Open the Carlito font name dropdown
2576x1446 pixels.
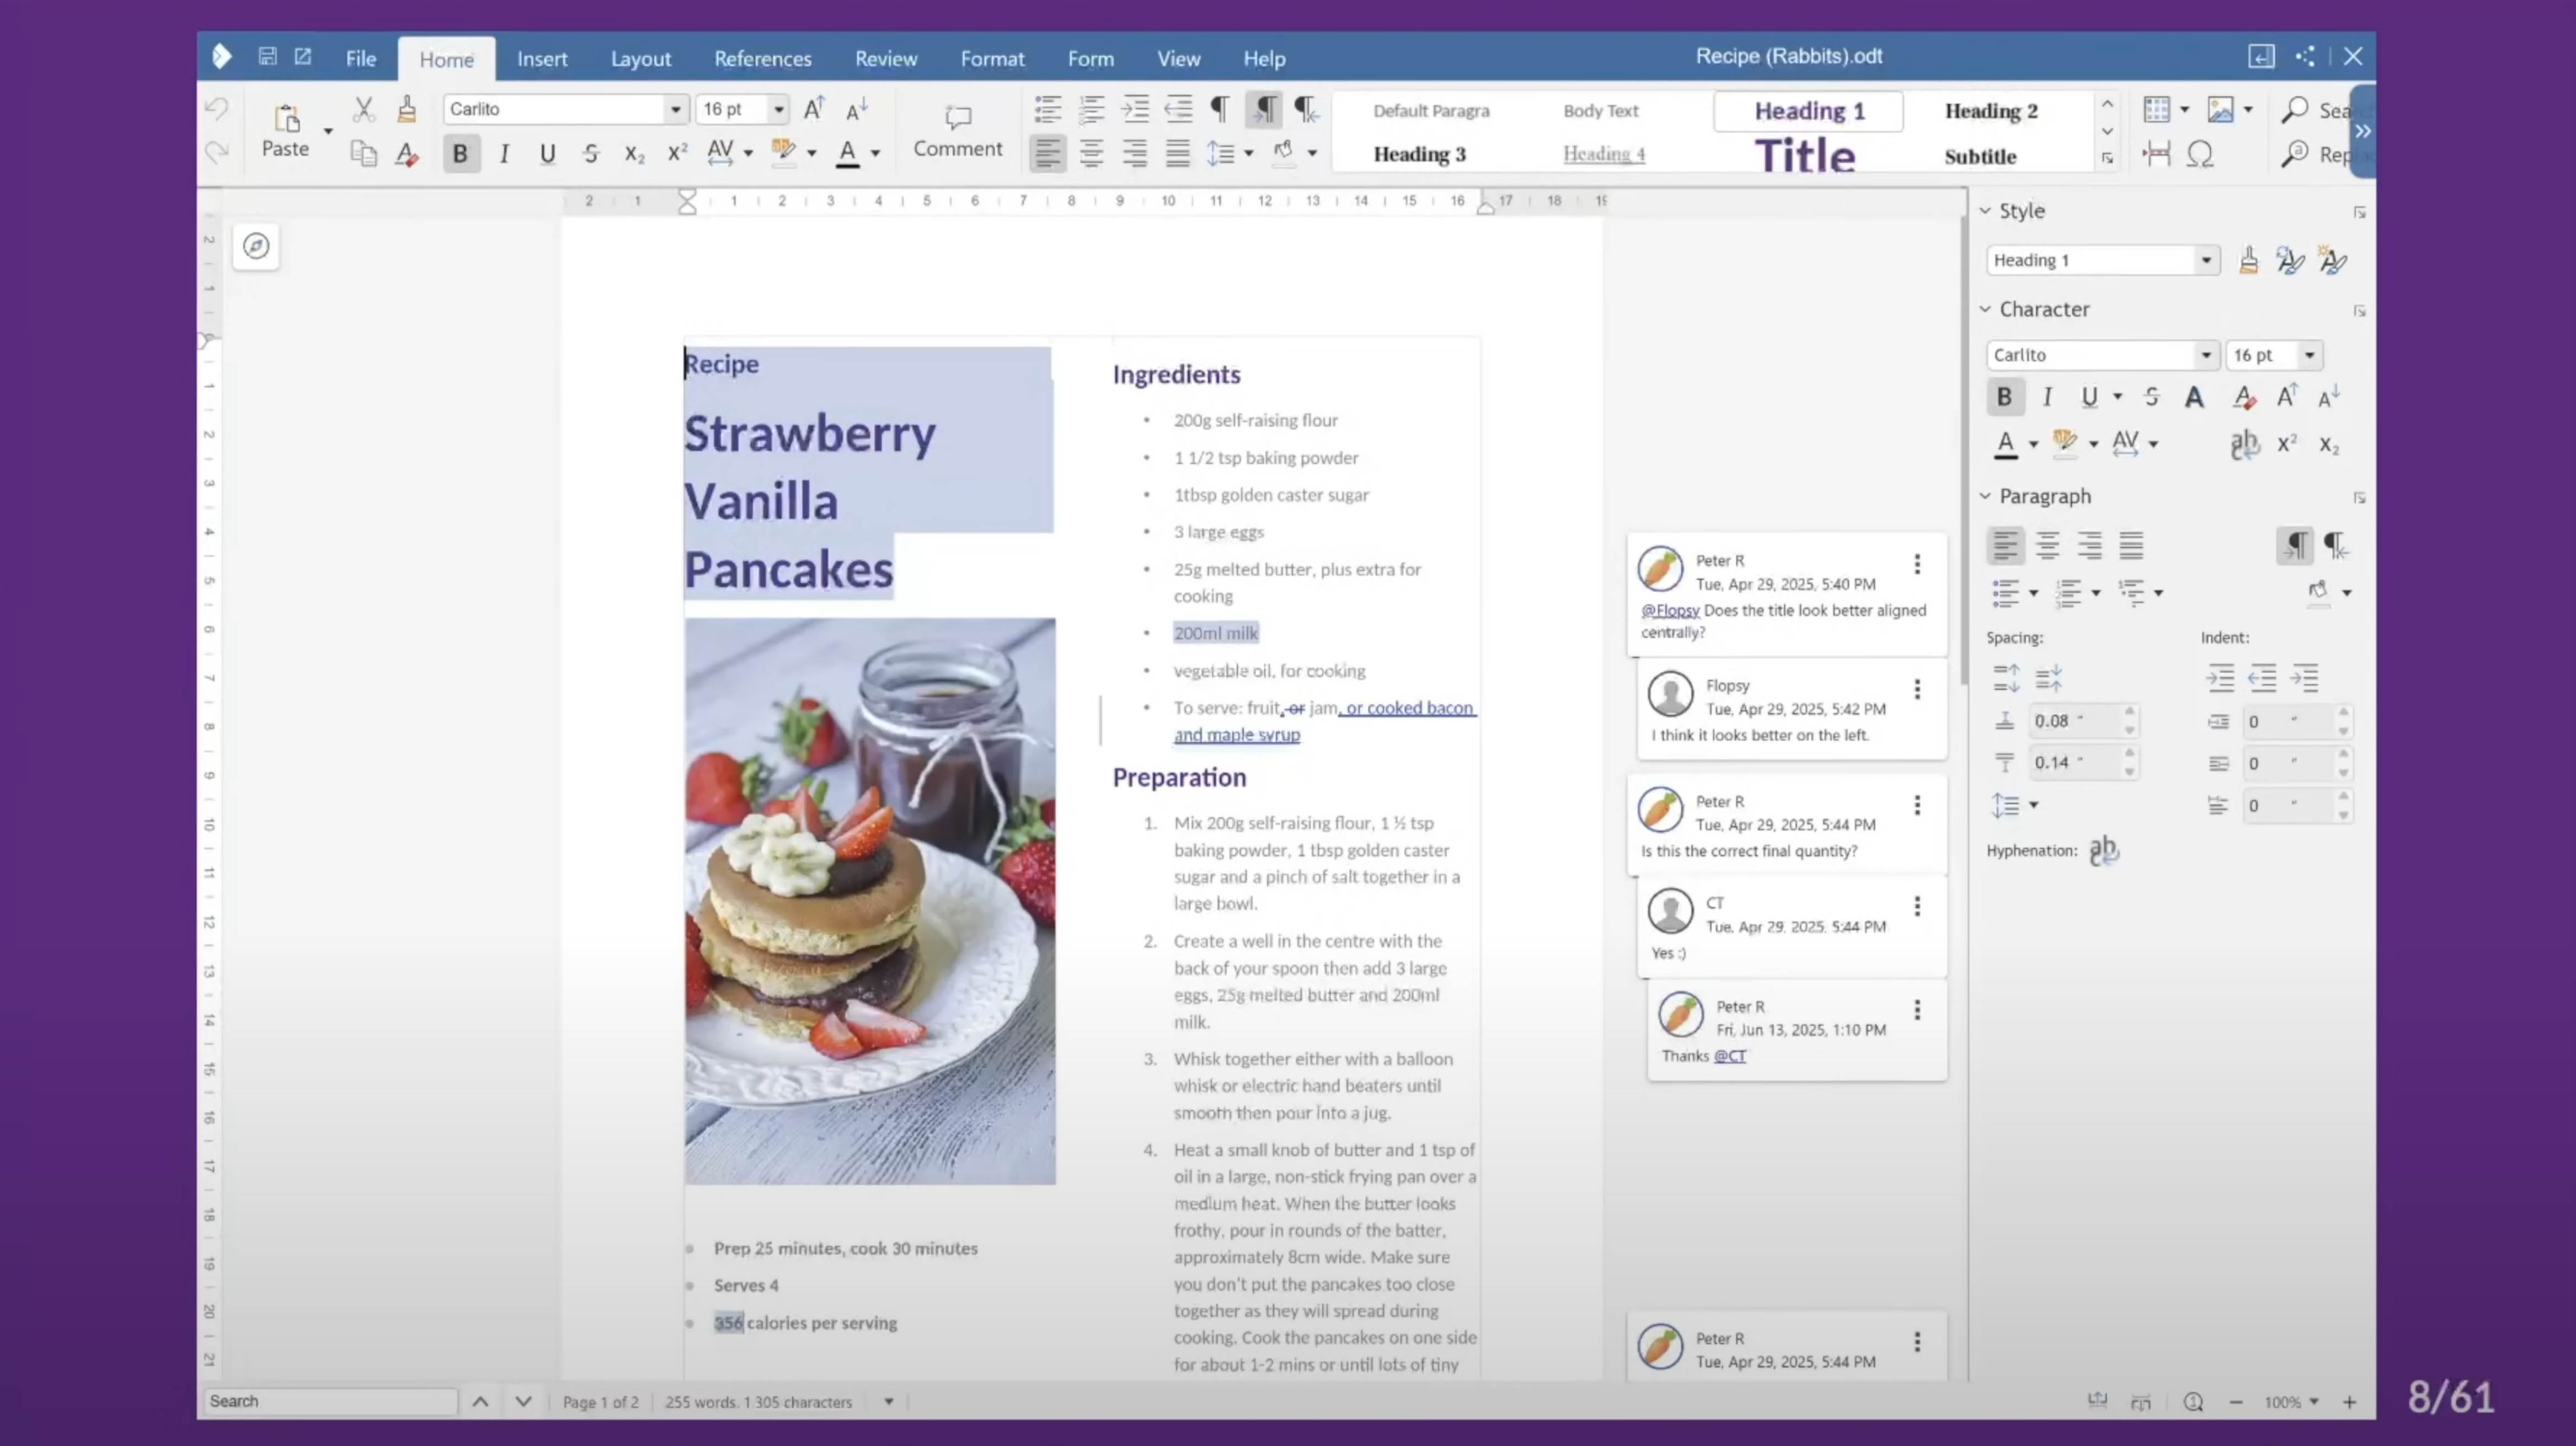point(676,109)
